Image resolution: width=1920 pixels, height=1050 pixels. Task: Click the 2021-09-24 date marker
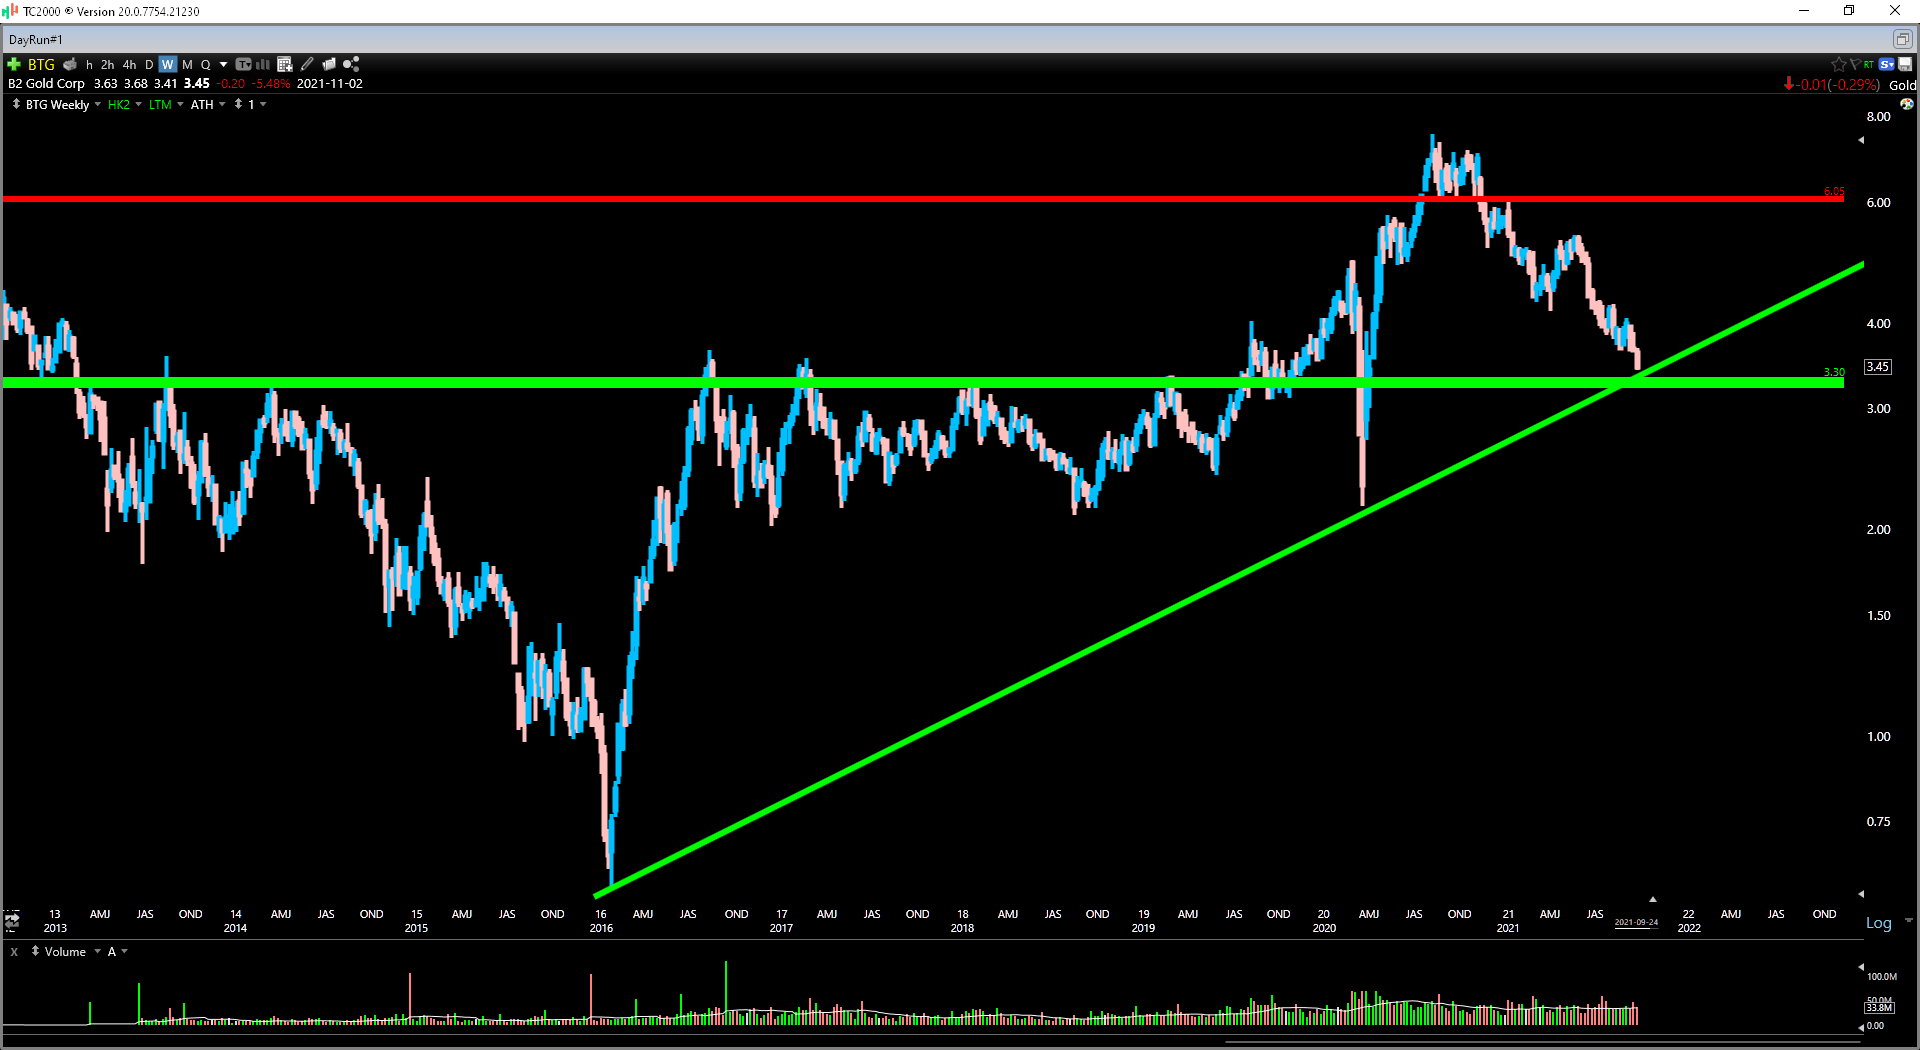coord(1636,922)
